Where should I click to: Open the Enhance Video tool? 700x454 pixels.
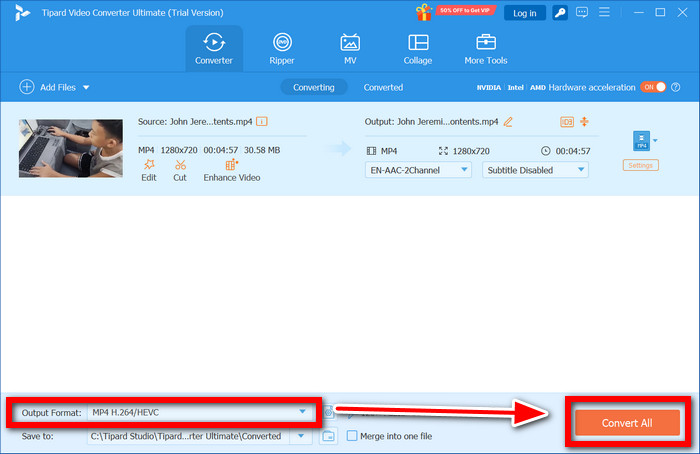click(x=232, y=171)
